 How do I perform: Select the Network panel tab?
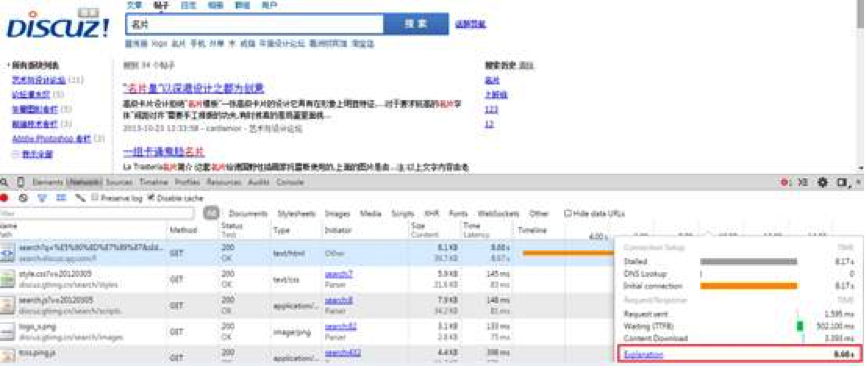(84, 182)
